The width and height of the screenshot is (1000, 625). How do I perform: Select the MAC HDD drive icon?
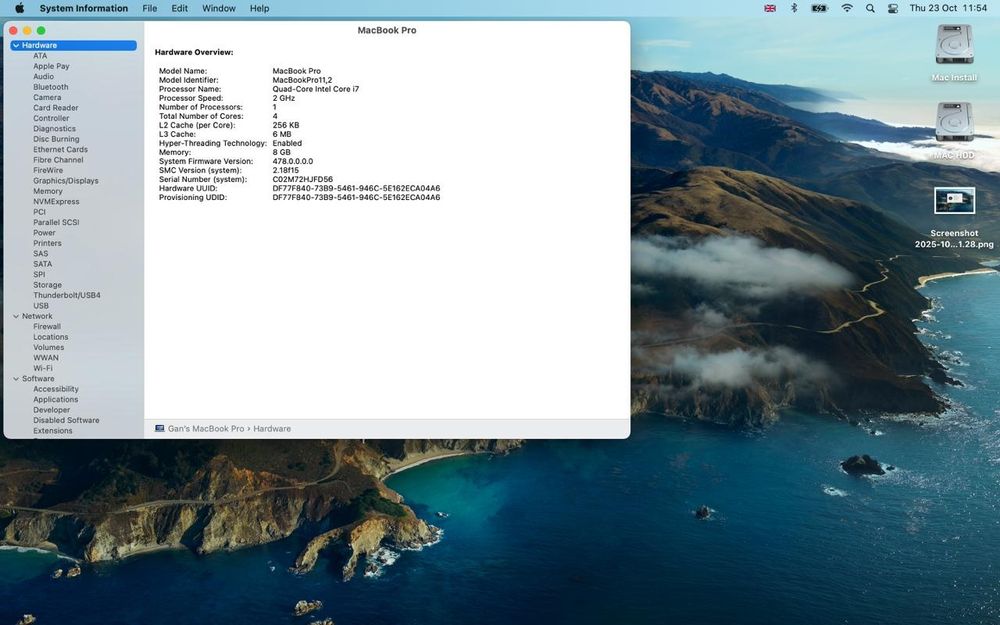coord(954,122)
